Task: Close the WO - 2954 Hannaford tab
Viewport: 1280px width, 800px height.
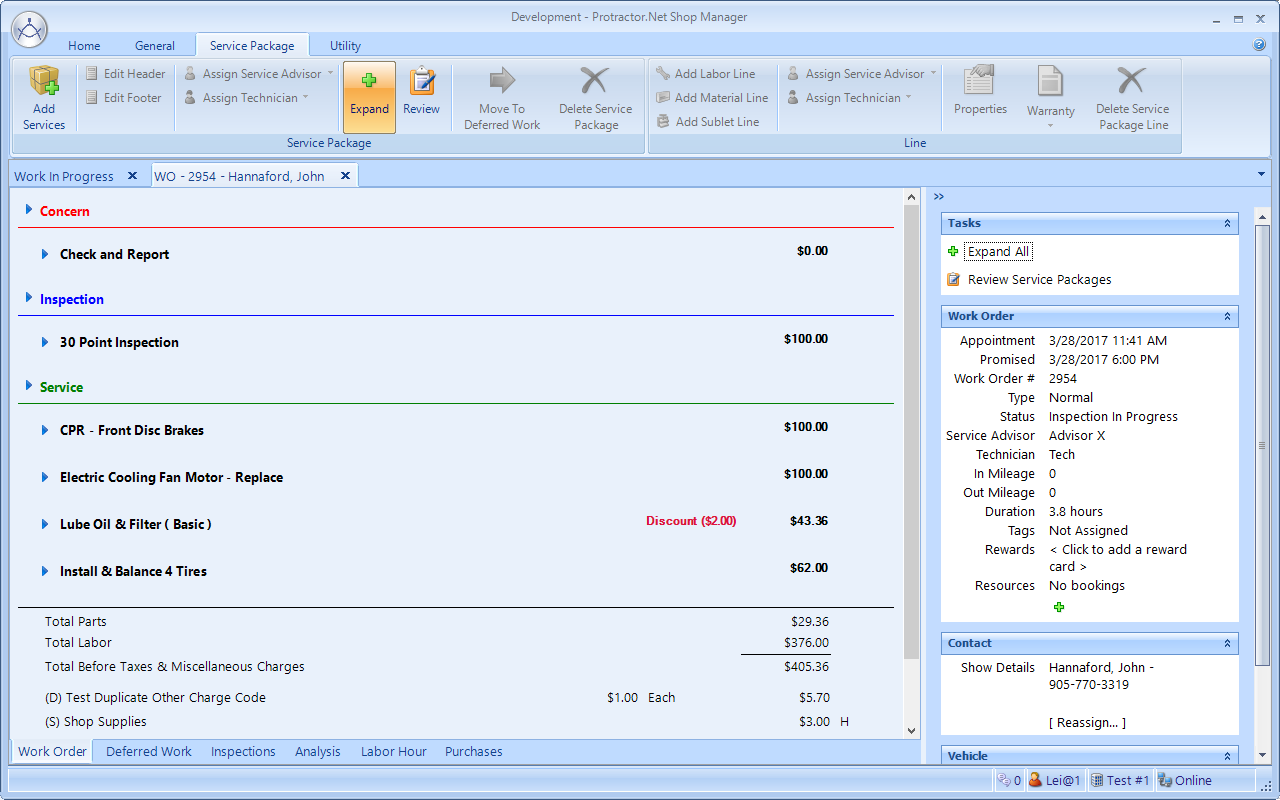Action: (345, 176)
